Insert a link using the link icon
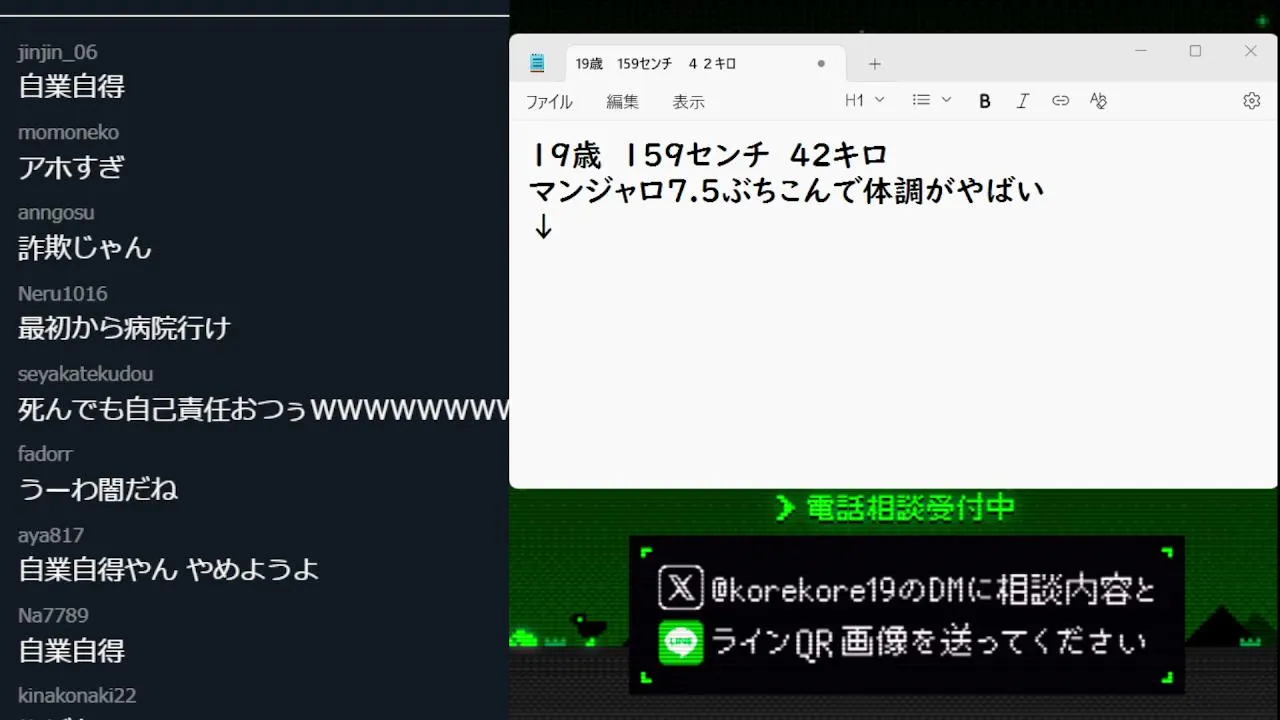The width and height of the screenshot is (1280, 720). [x=1061, y=101]
